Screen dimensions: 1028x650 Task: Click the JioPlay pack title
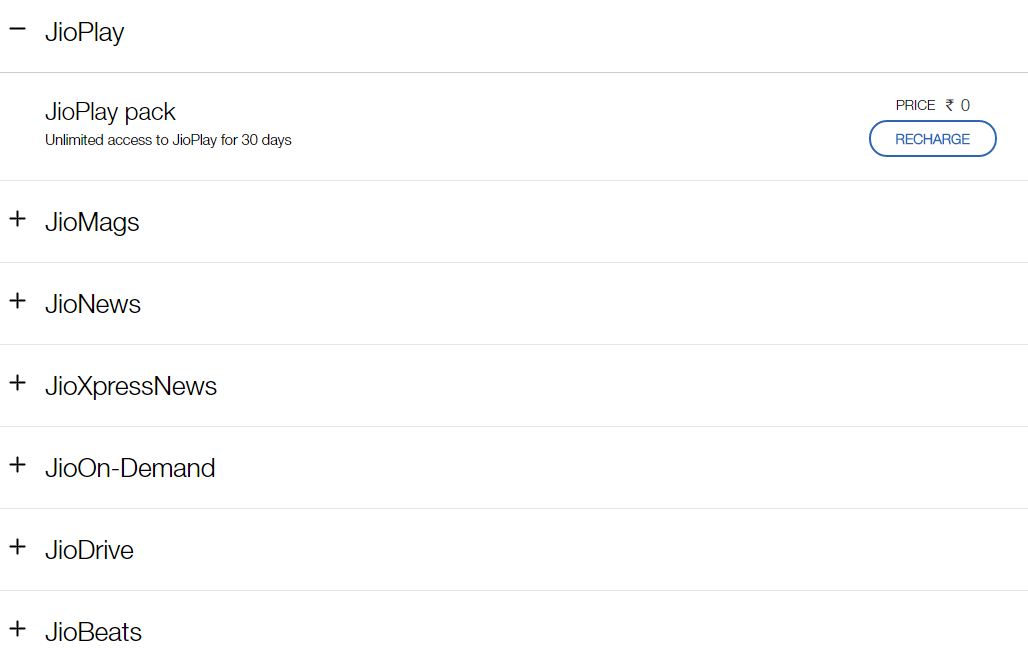(110, 112)
